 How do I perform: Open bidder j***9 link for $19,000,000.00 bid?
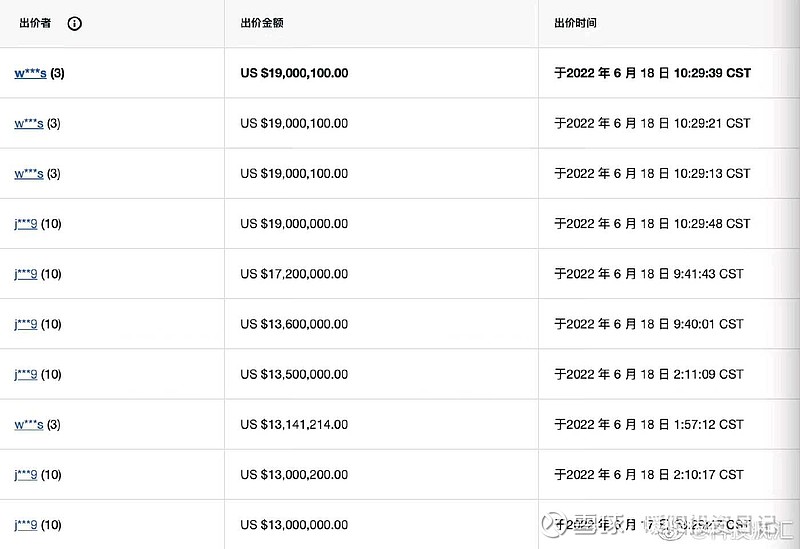[26, 224]
